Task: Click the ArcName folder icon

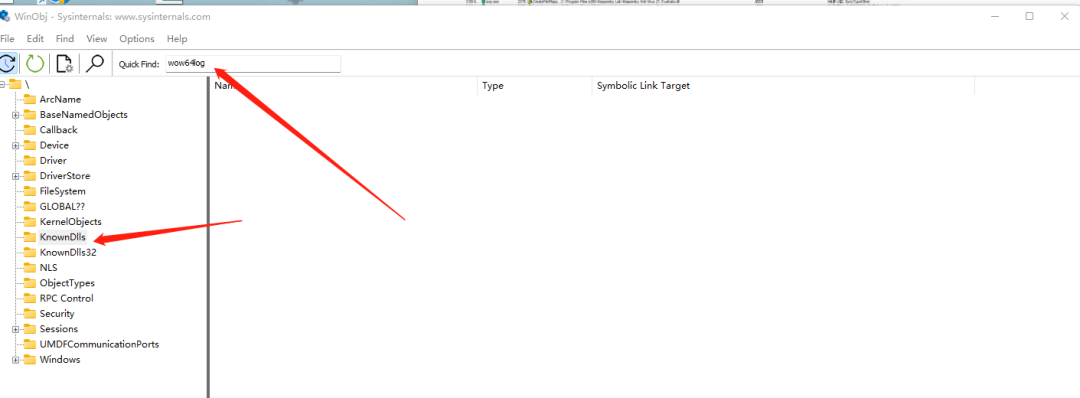Action: coord(30,99)
